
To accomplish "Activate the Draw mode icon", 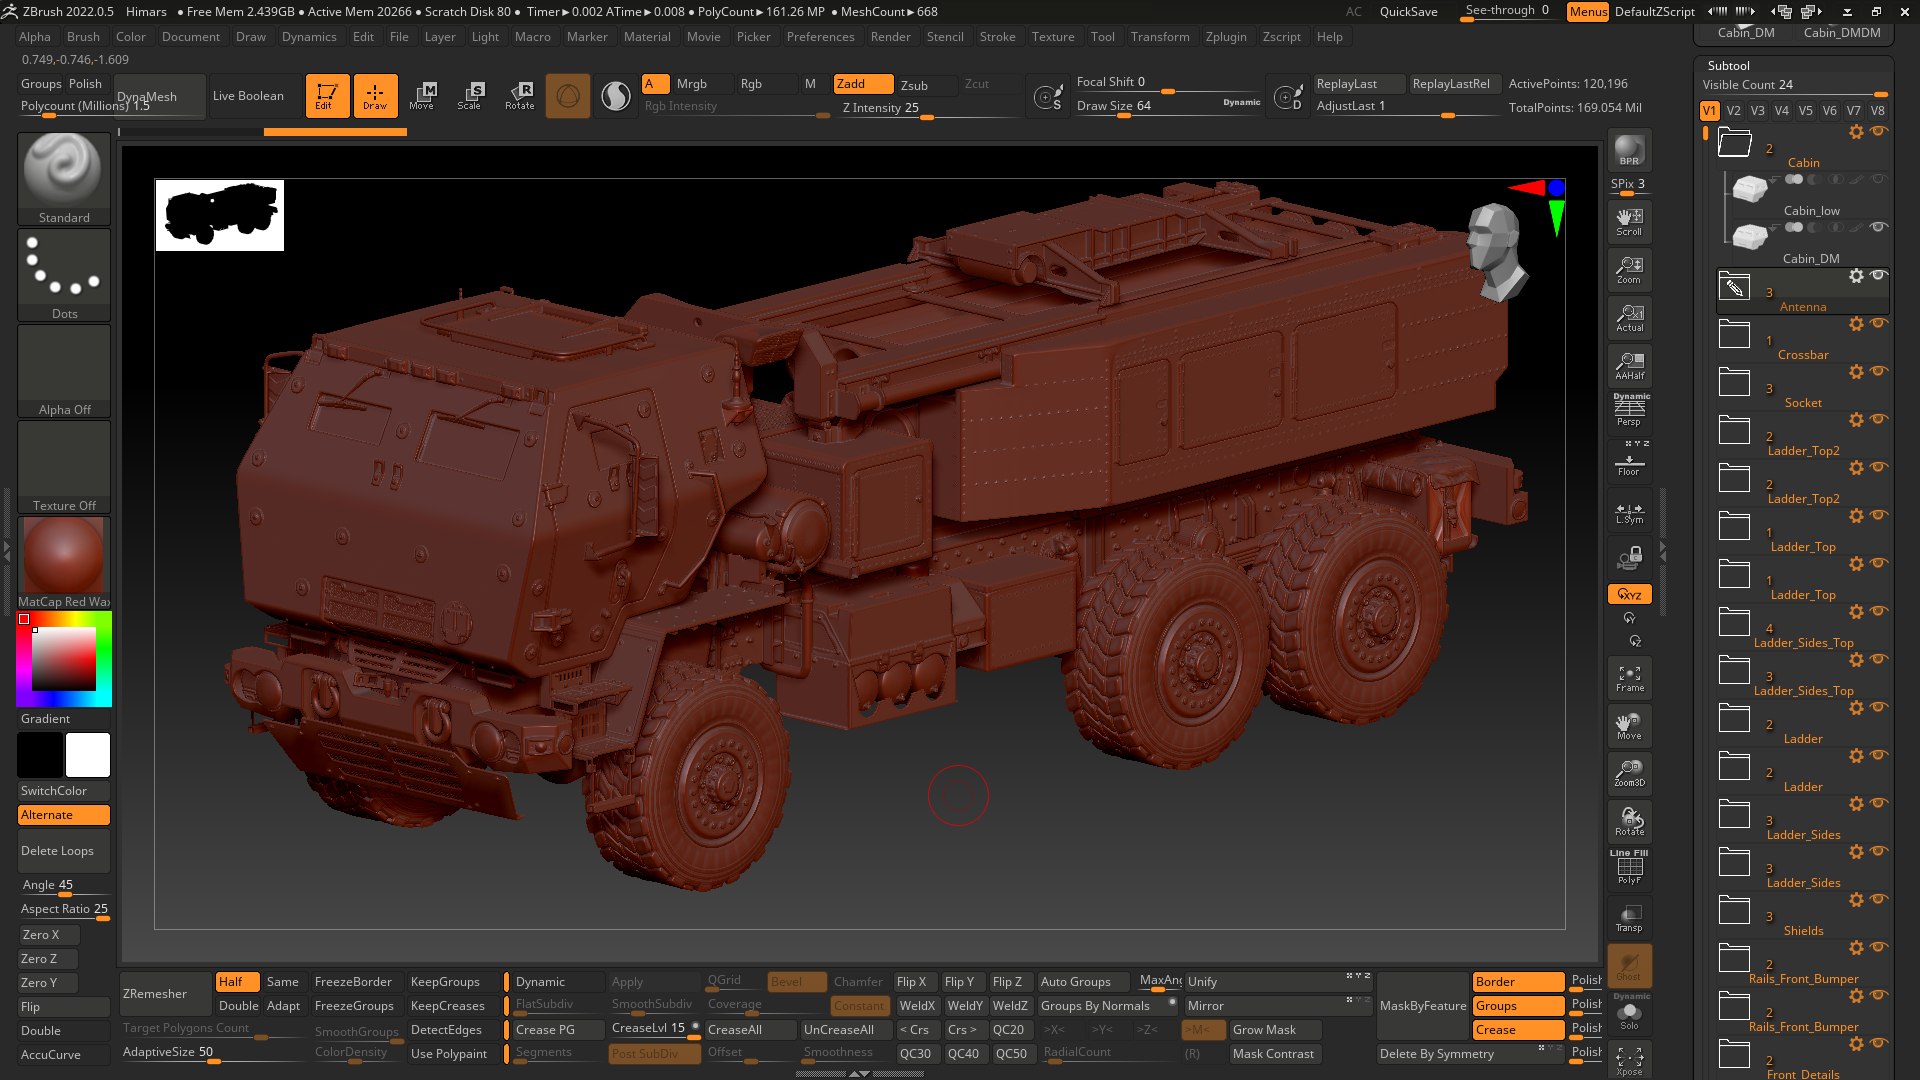I will (x=375, y=96).
